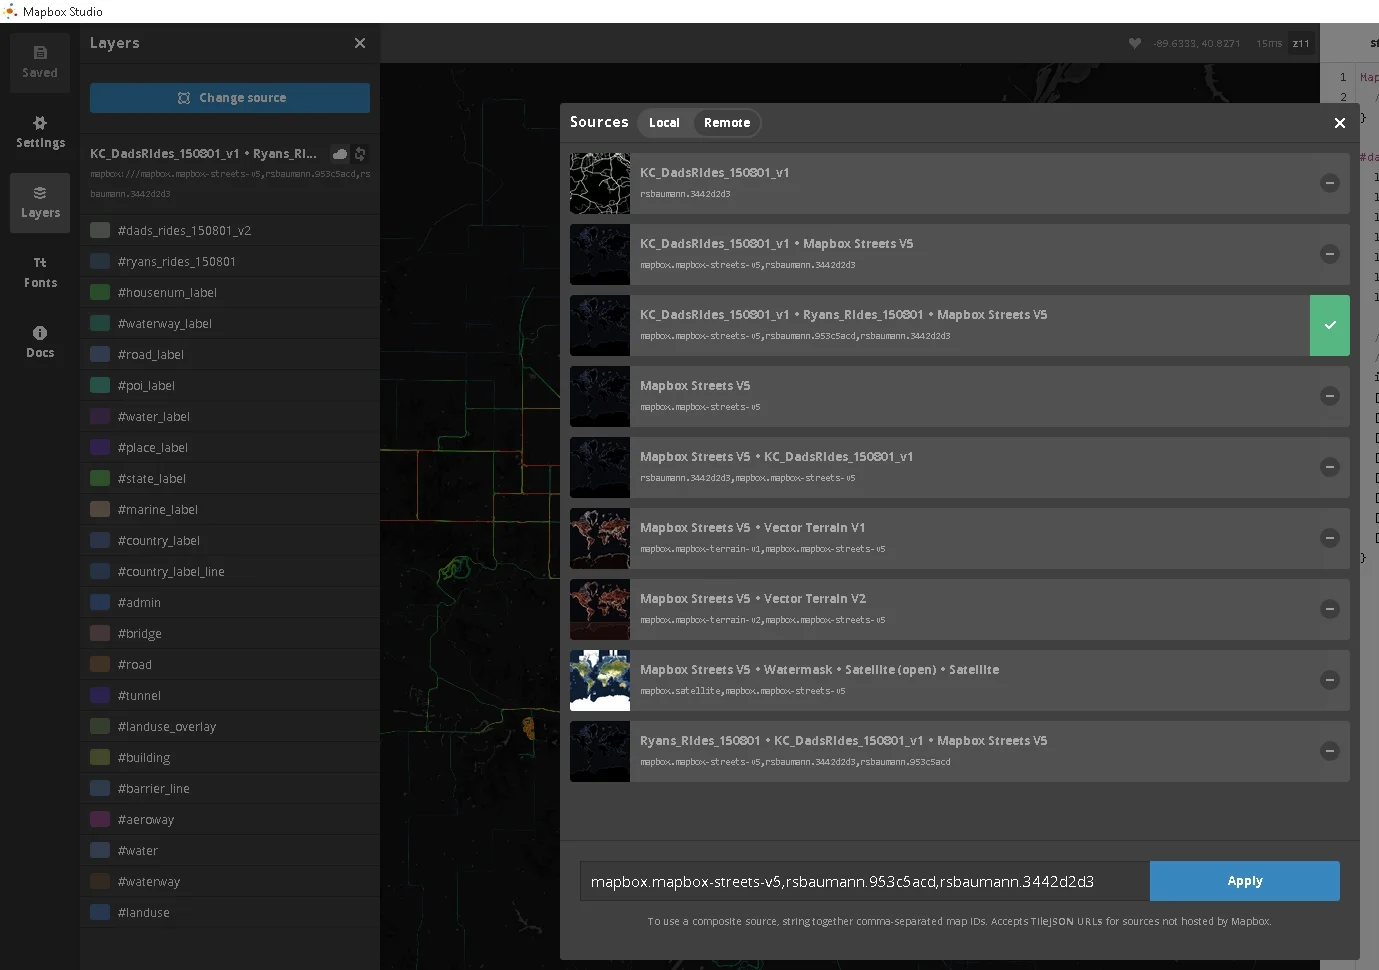Screen dimensions: 1379x970
Task: Click the Apply button
Action: 1245,881
